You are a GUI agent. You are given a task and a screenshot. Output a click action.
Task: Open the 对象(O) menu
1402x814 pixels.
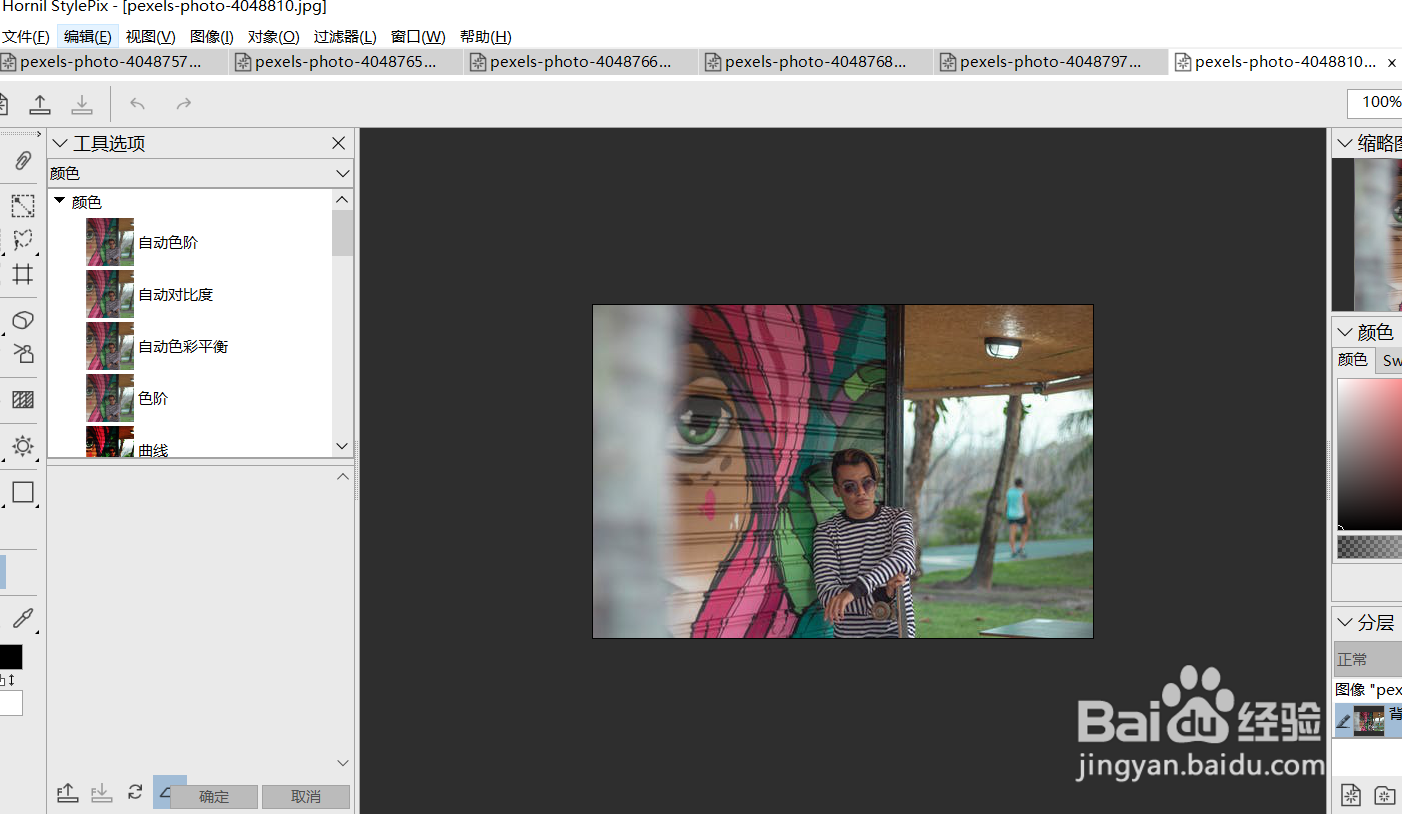pyautogui.click(x=273, y=37)
